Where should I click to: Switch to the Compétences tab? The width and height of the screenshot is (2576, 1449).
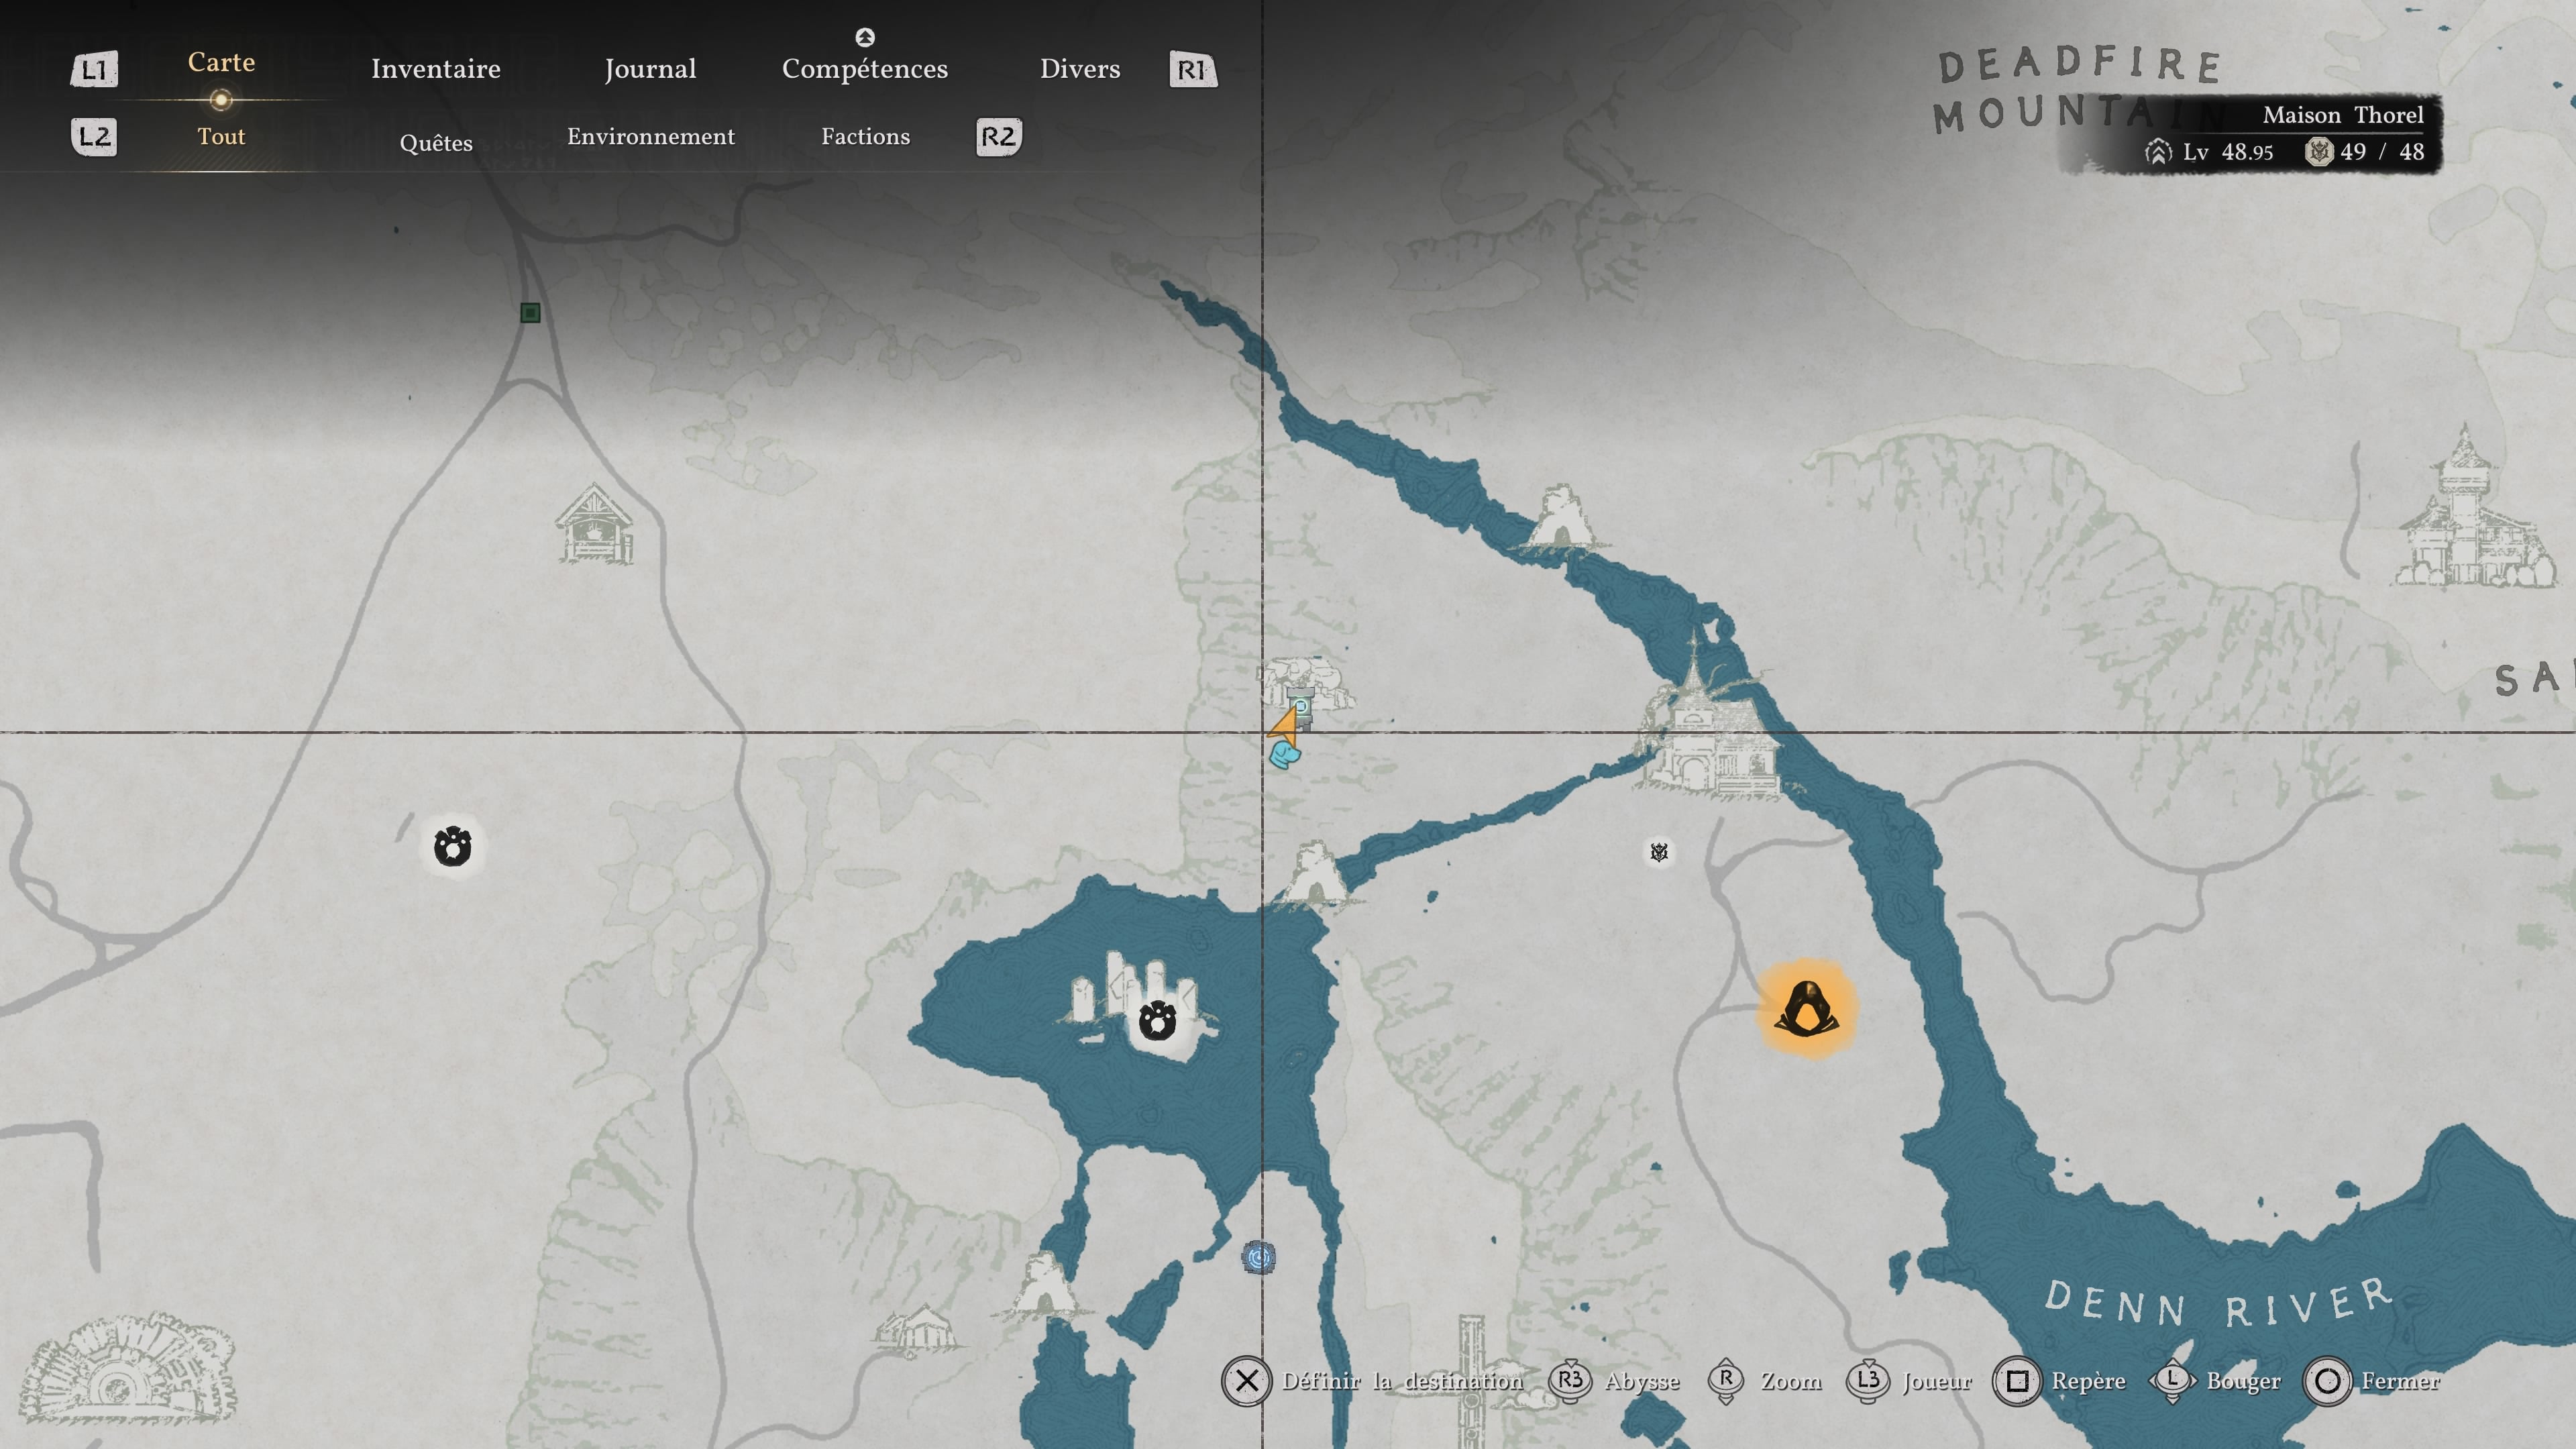pyautogui.click(x=865, y=69)
